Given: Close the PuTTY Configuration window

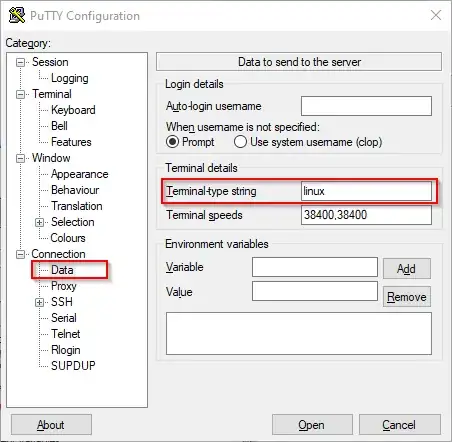Looking at the screenshot, I should (x=436, y=15).
